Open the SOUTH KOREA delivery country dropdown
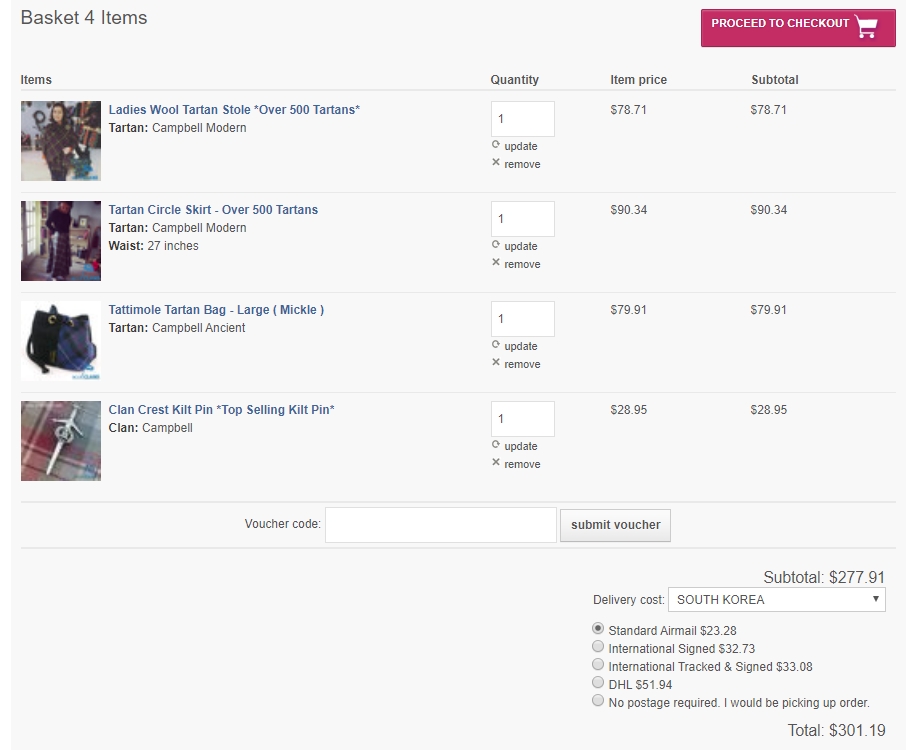 point(776,600)
